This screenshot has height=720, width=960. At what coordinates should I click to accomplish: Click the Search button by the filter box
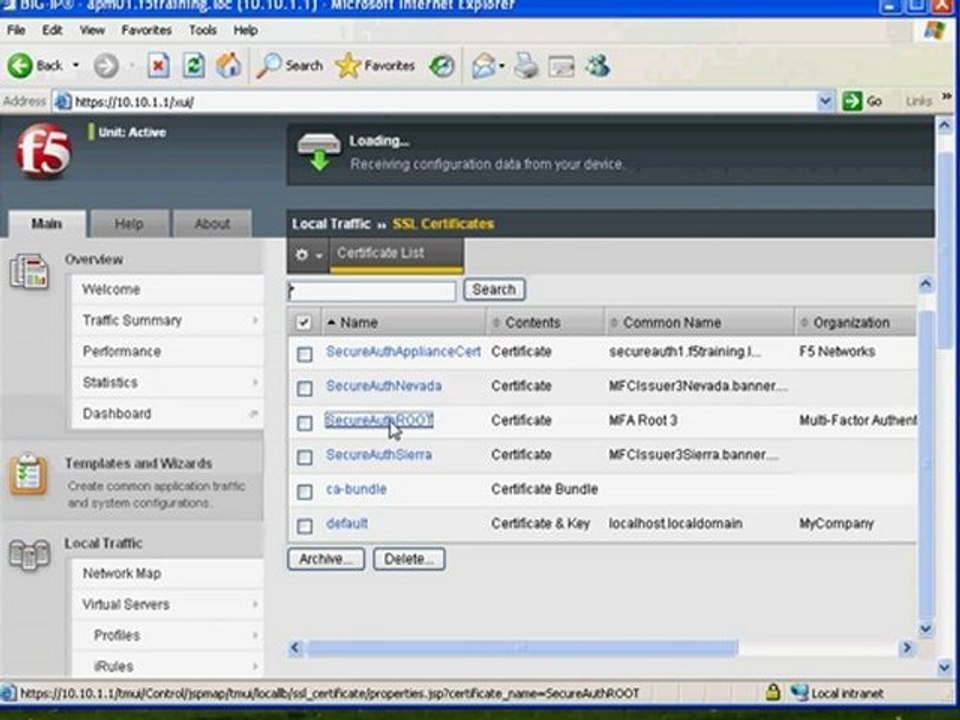(x=494, y=289)
